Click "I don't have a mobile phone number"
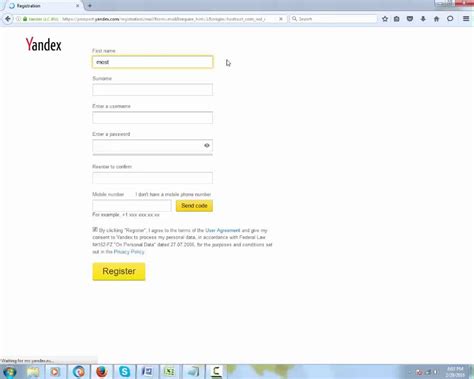 (173, 194)
